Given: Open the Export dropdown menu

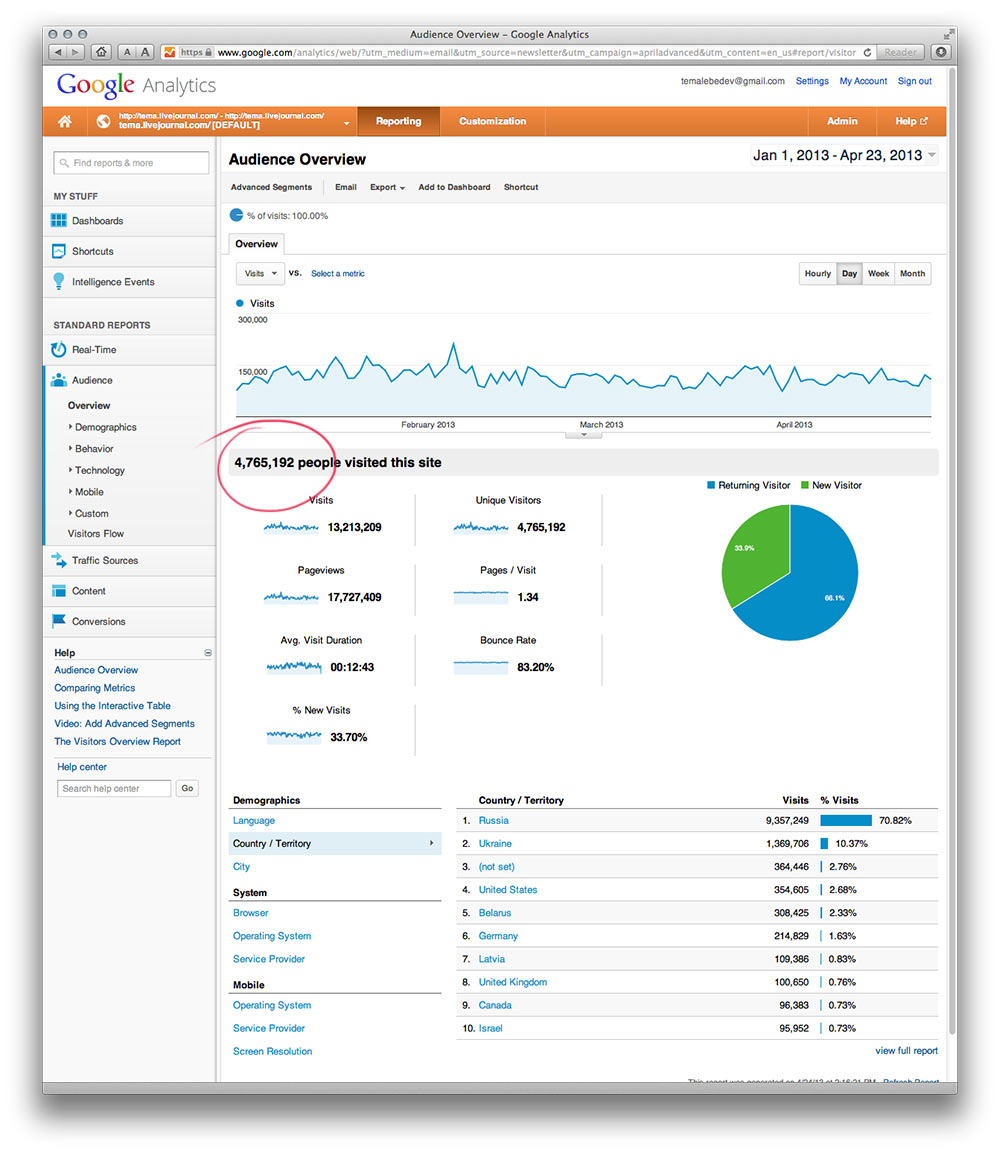Looking at the screenshot, I should click(x=388, y=188).
